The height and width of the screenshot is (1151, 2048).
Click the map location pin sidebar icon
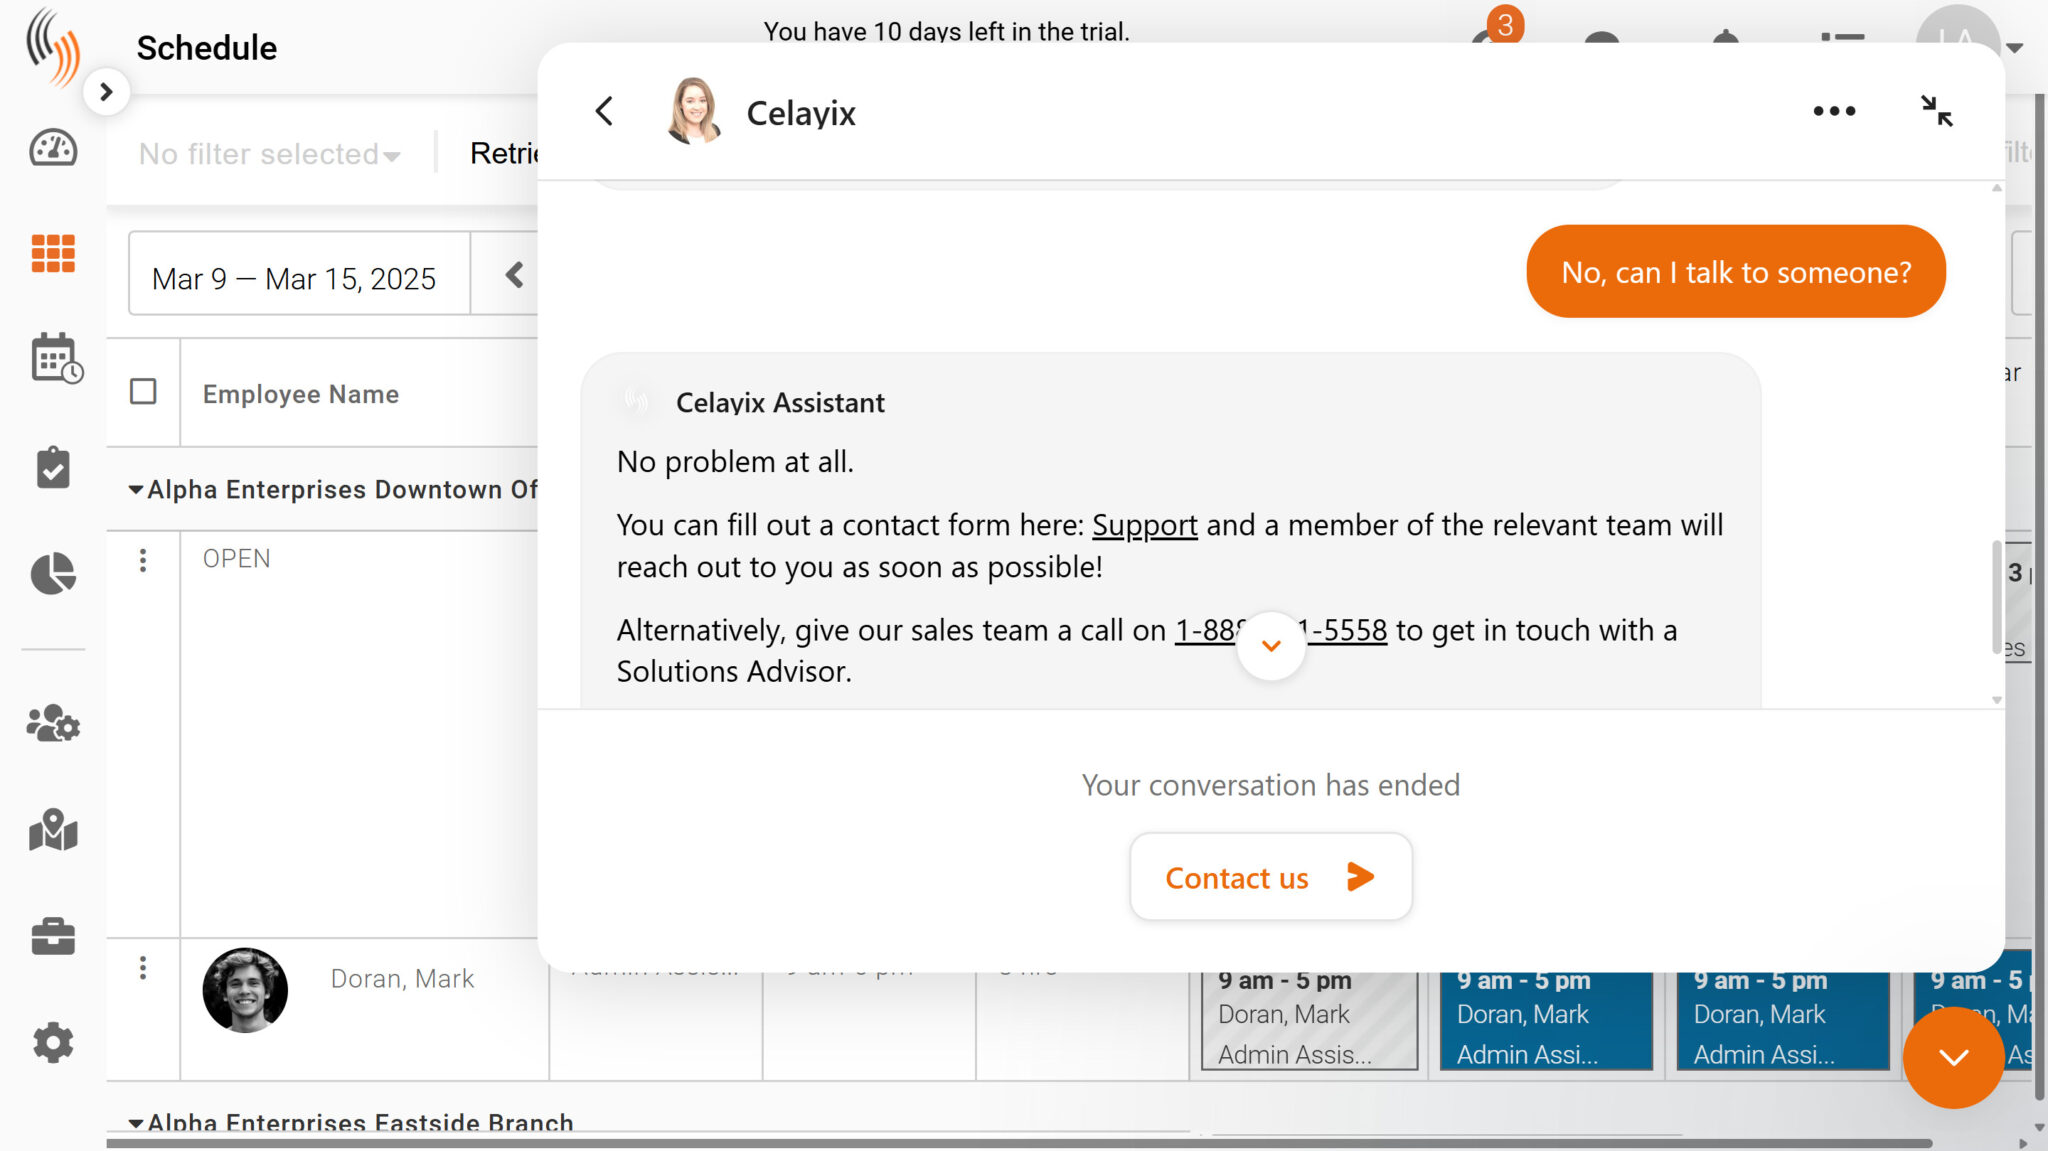pos(53,830)
